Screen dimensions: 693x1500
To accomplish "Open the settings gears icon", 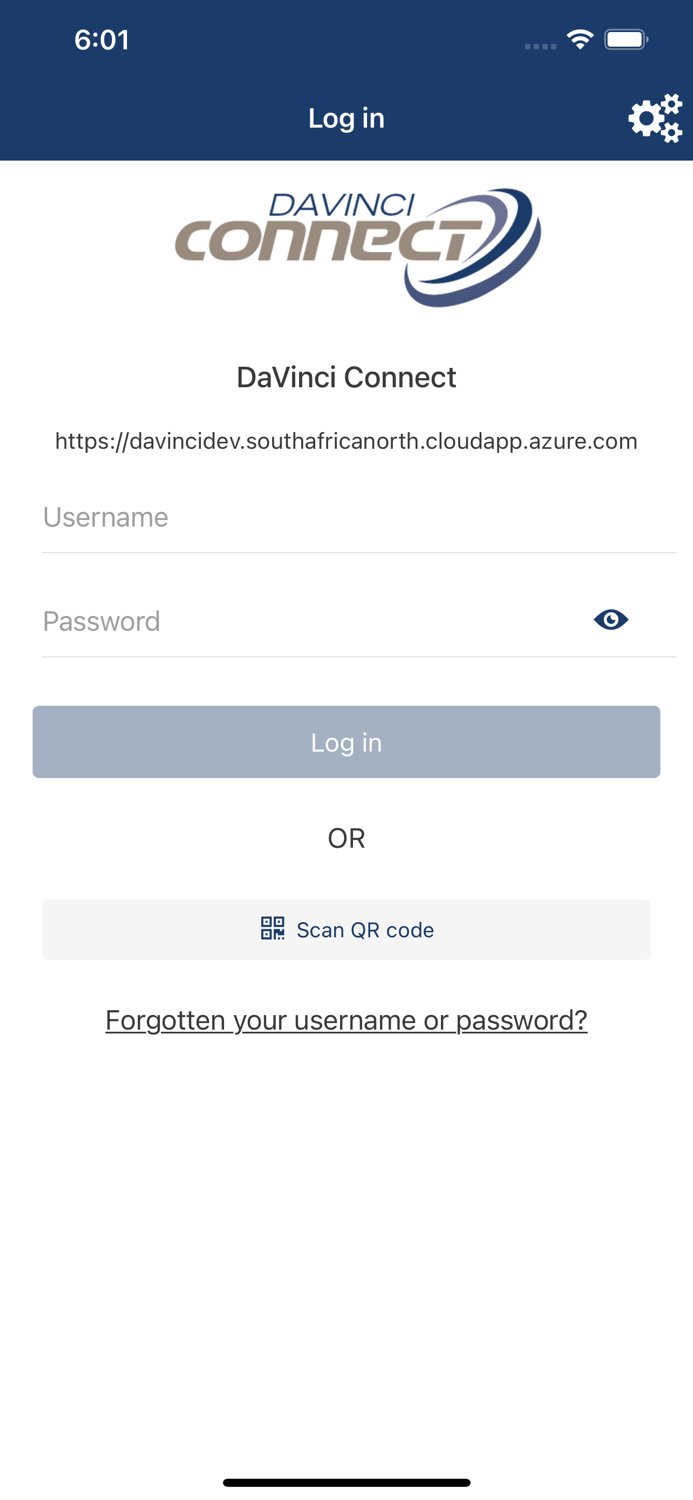I will point(655,117).
